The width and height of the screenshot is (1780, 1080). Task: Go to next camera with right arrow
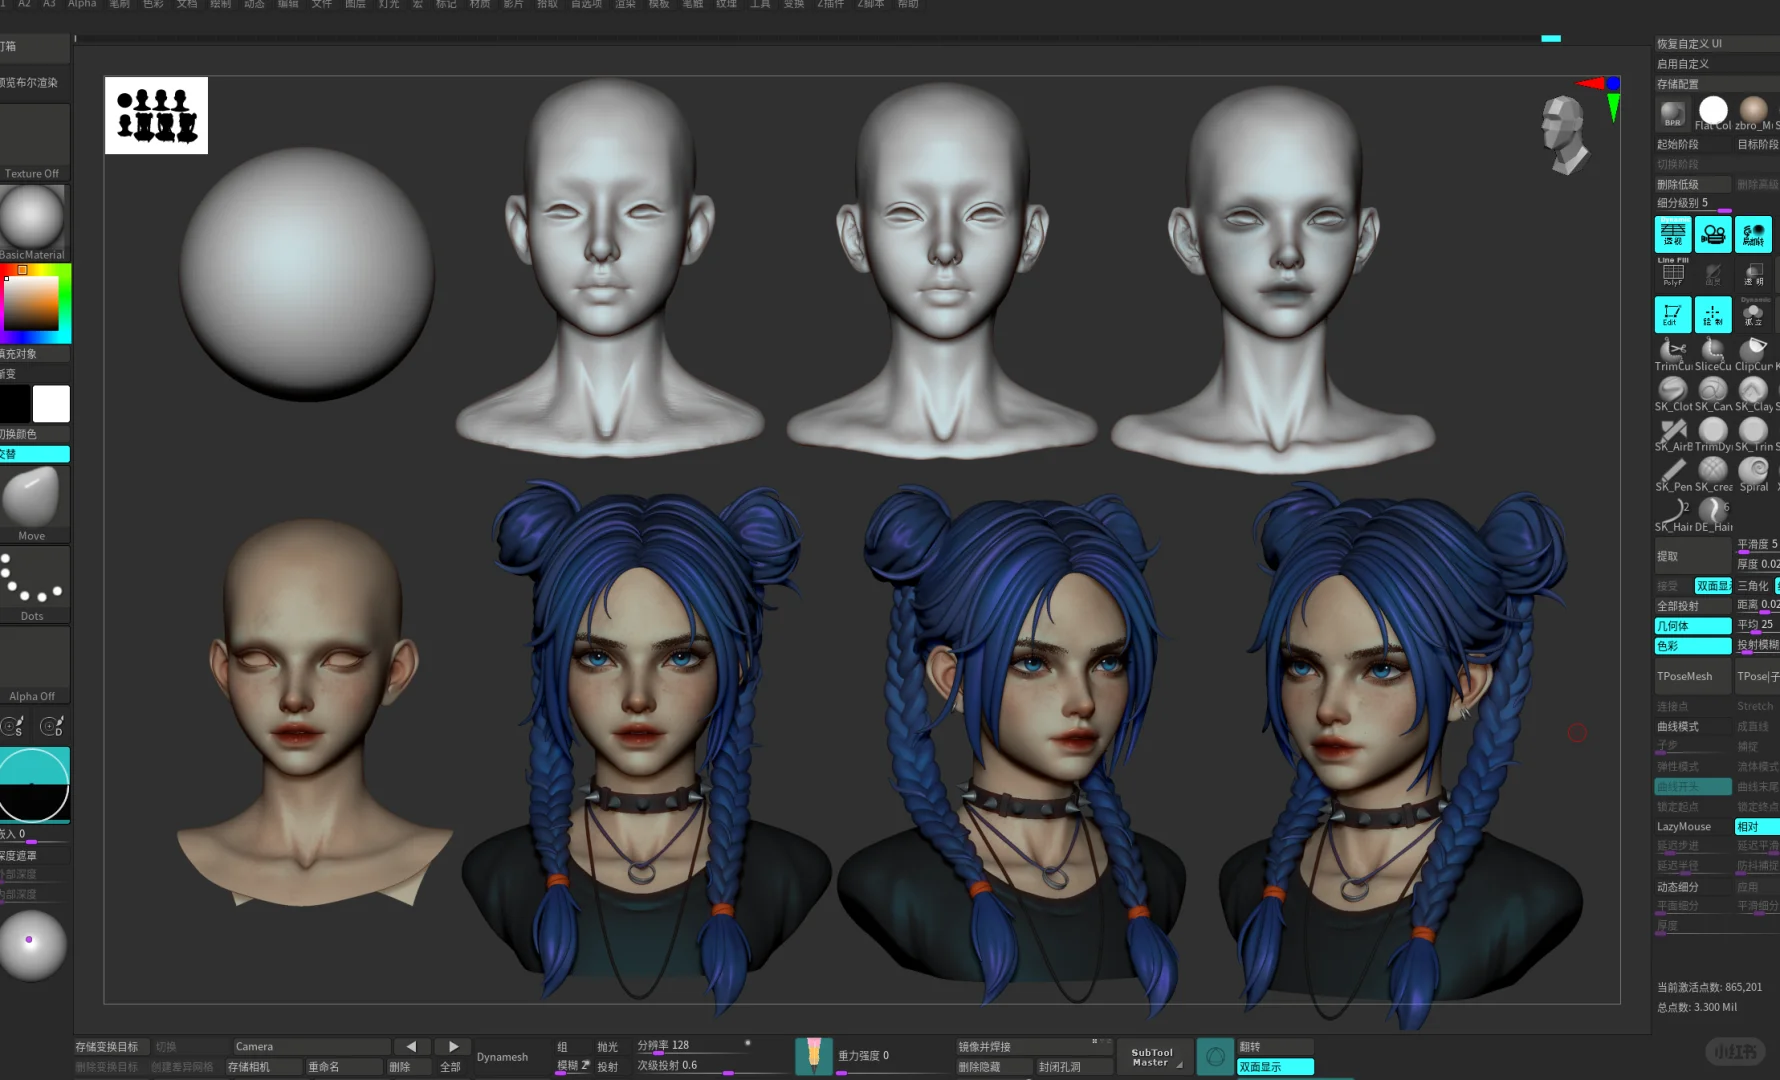point(453,1046)
